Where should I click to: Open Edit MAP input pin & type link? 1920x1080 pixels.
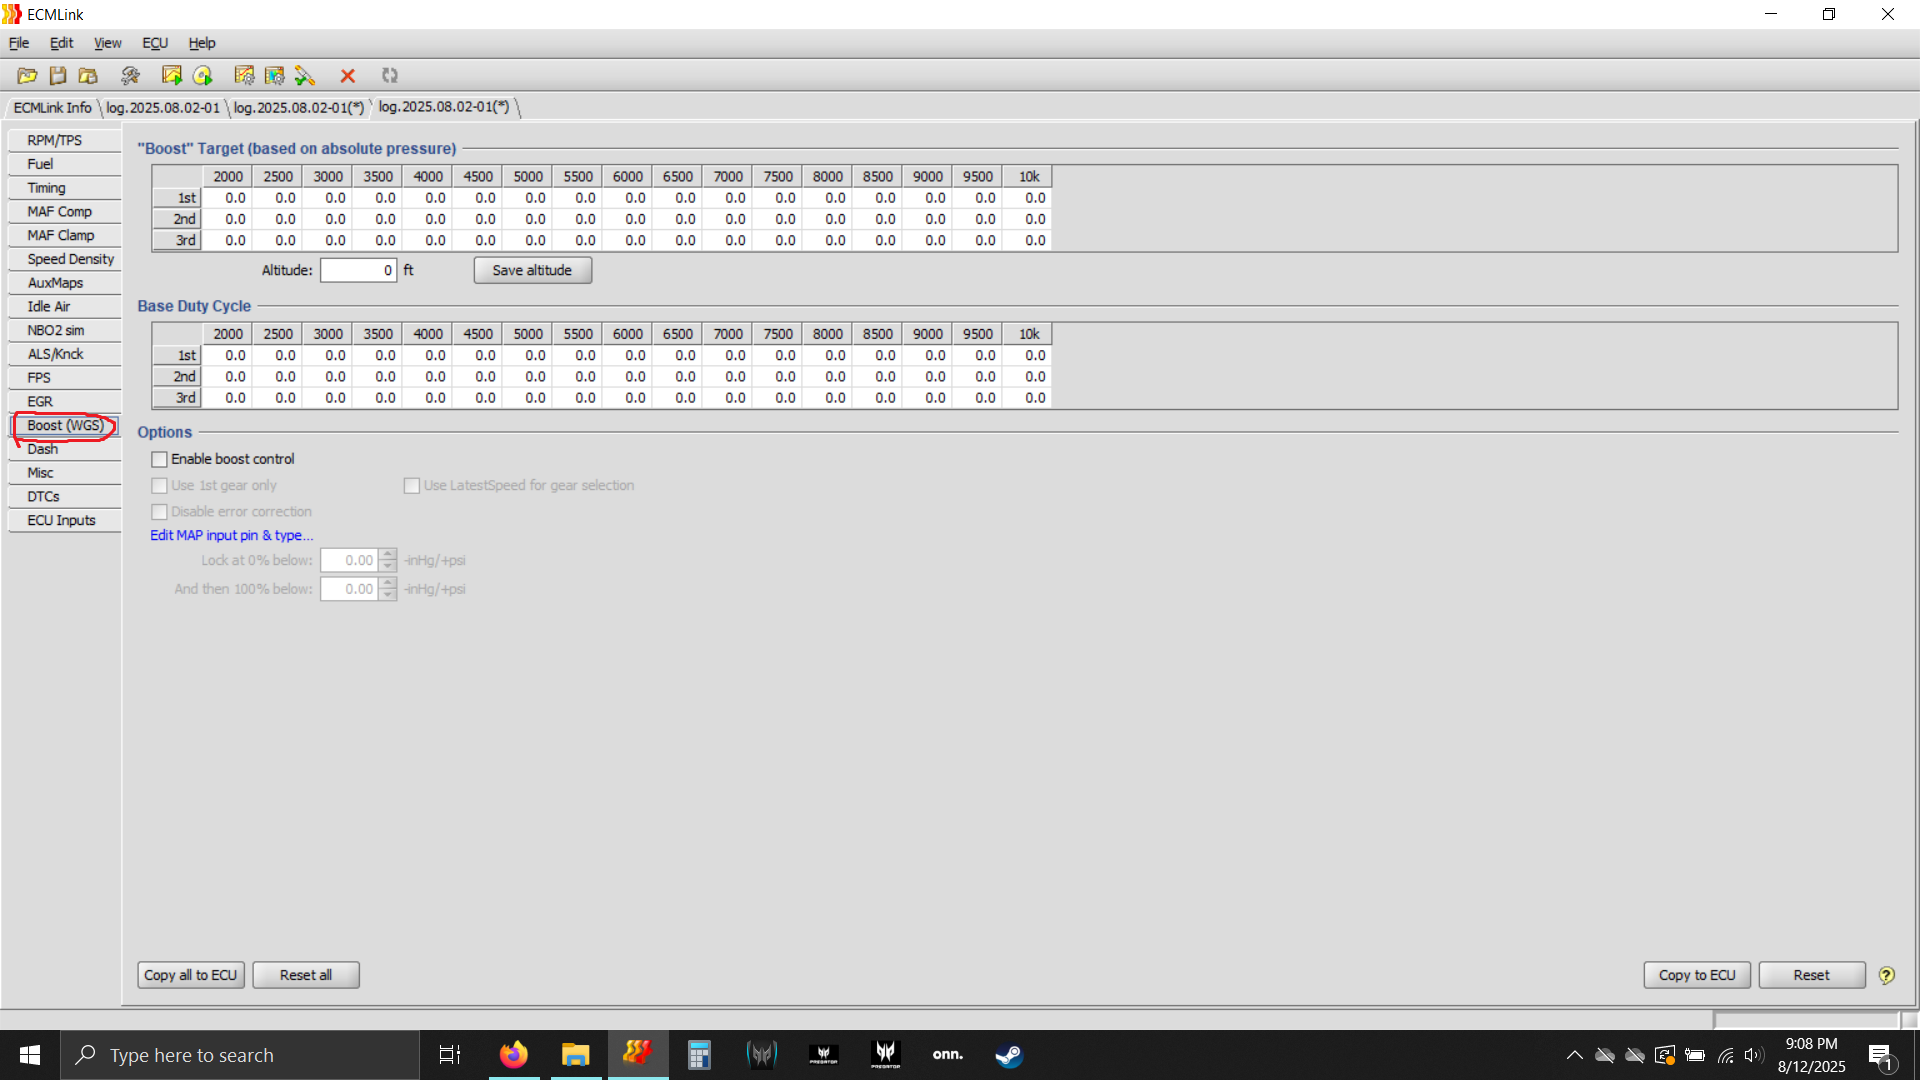pyautogui.click(x=231, y=535)
